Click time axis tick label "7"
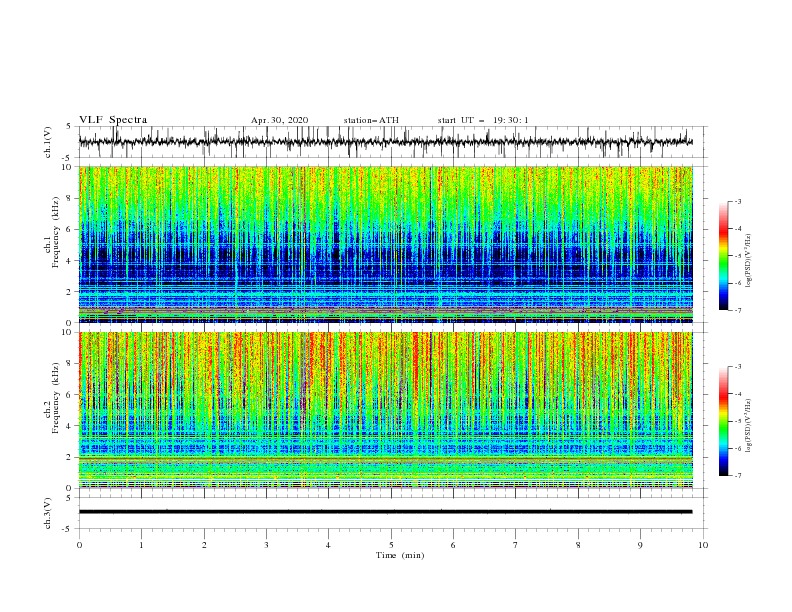This screenshot has height=612, width=792. [516, 545]
